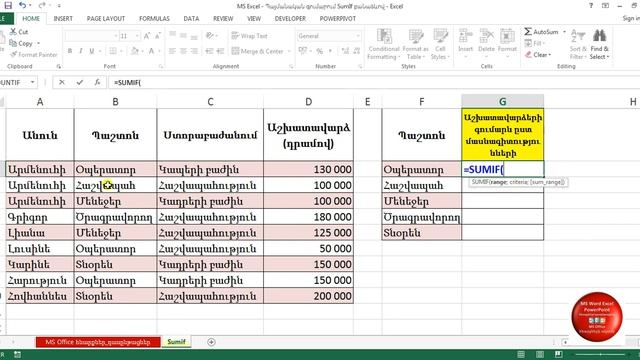The height and width of the screenshot is (360, 640).
Task: Open the font name dropdown arrow
Action: (x=116, y=36)
